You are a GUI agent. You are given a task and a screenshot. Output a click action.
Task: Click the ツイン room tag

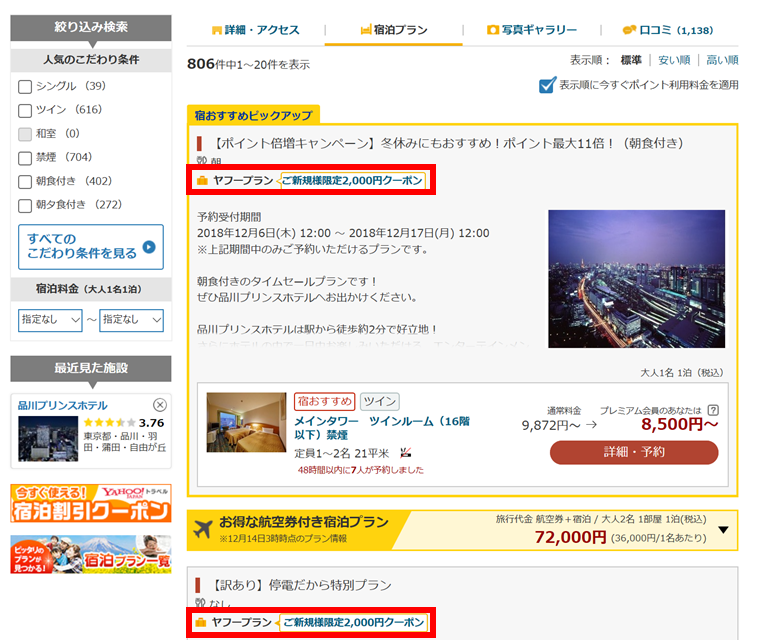(380, 401)
